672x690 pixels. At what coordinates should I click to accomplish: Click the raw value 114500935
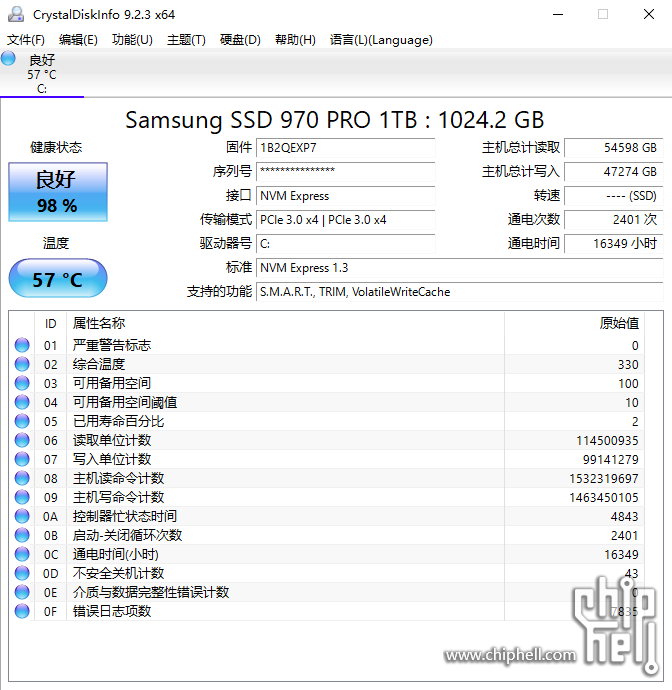pos(607,440)
